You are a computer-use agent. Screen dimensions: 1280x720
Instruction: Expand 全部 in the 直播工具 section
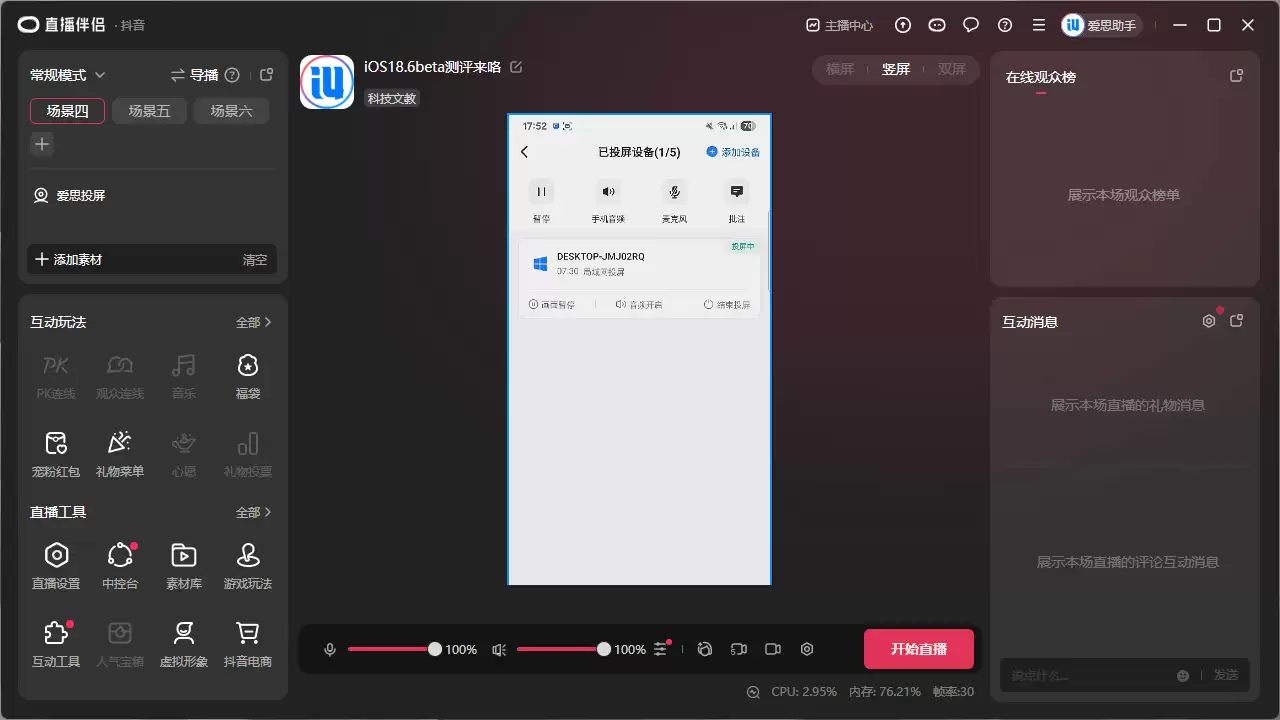252,512
